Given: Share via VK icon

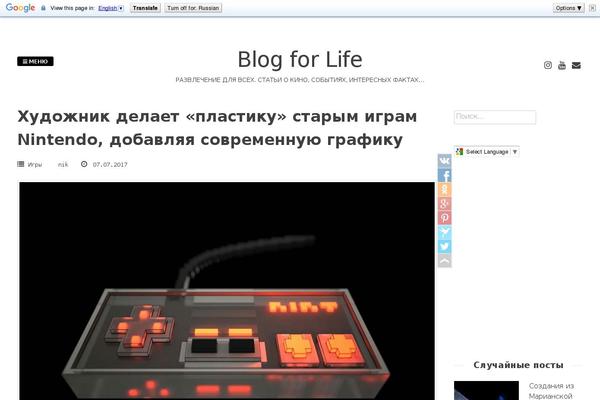Looking at the screenshot, I should 445,161.
